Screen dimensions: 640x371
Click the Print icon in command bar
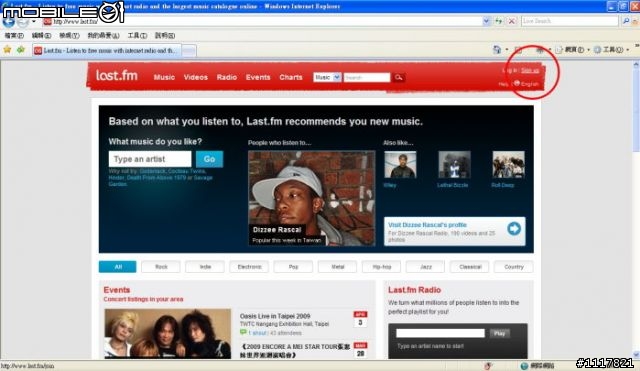point(540,50)
